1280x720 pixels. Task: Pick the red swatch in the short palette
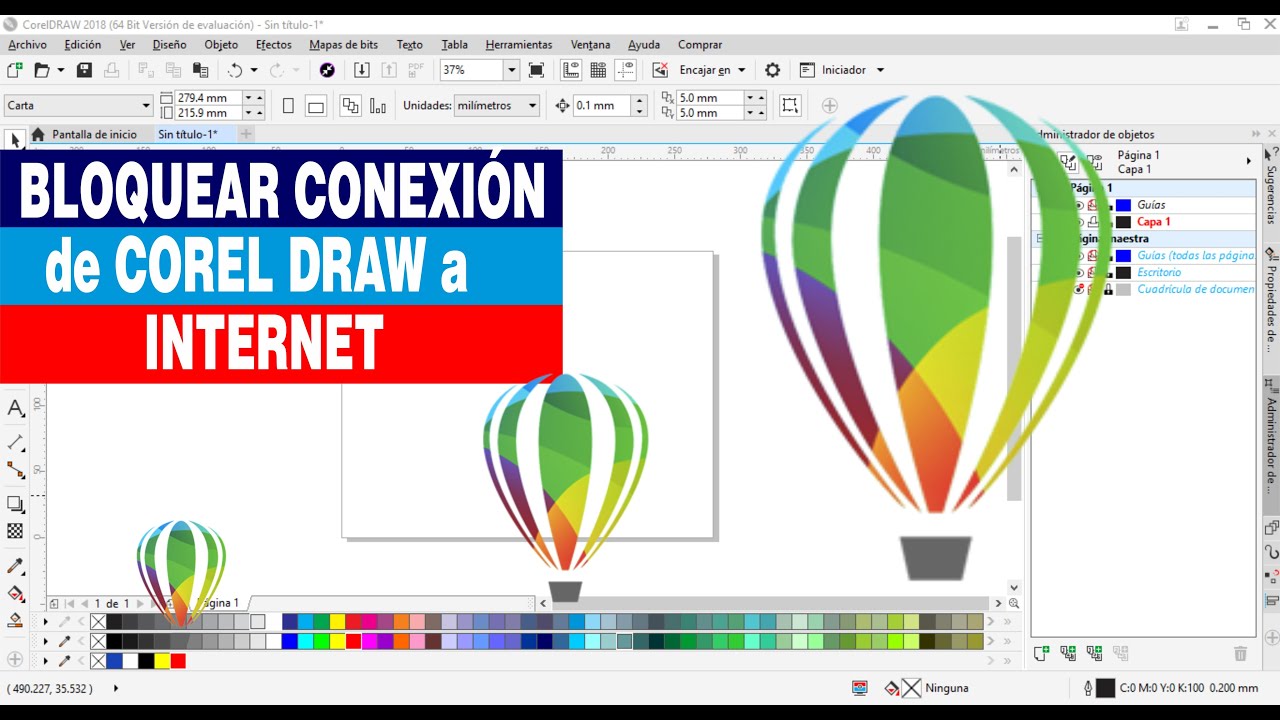178,661
